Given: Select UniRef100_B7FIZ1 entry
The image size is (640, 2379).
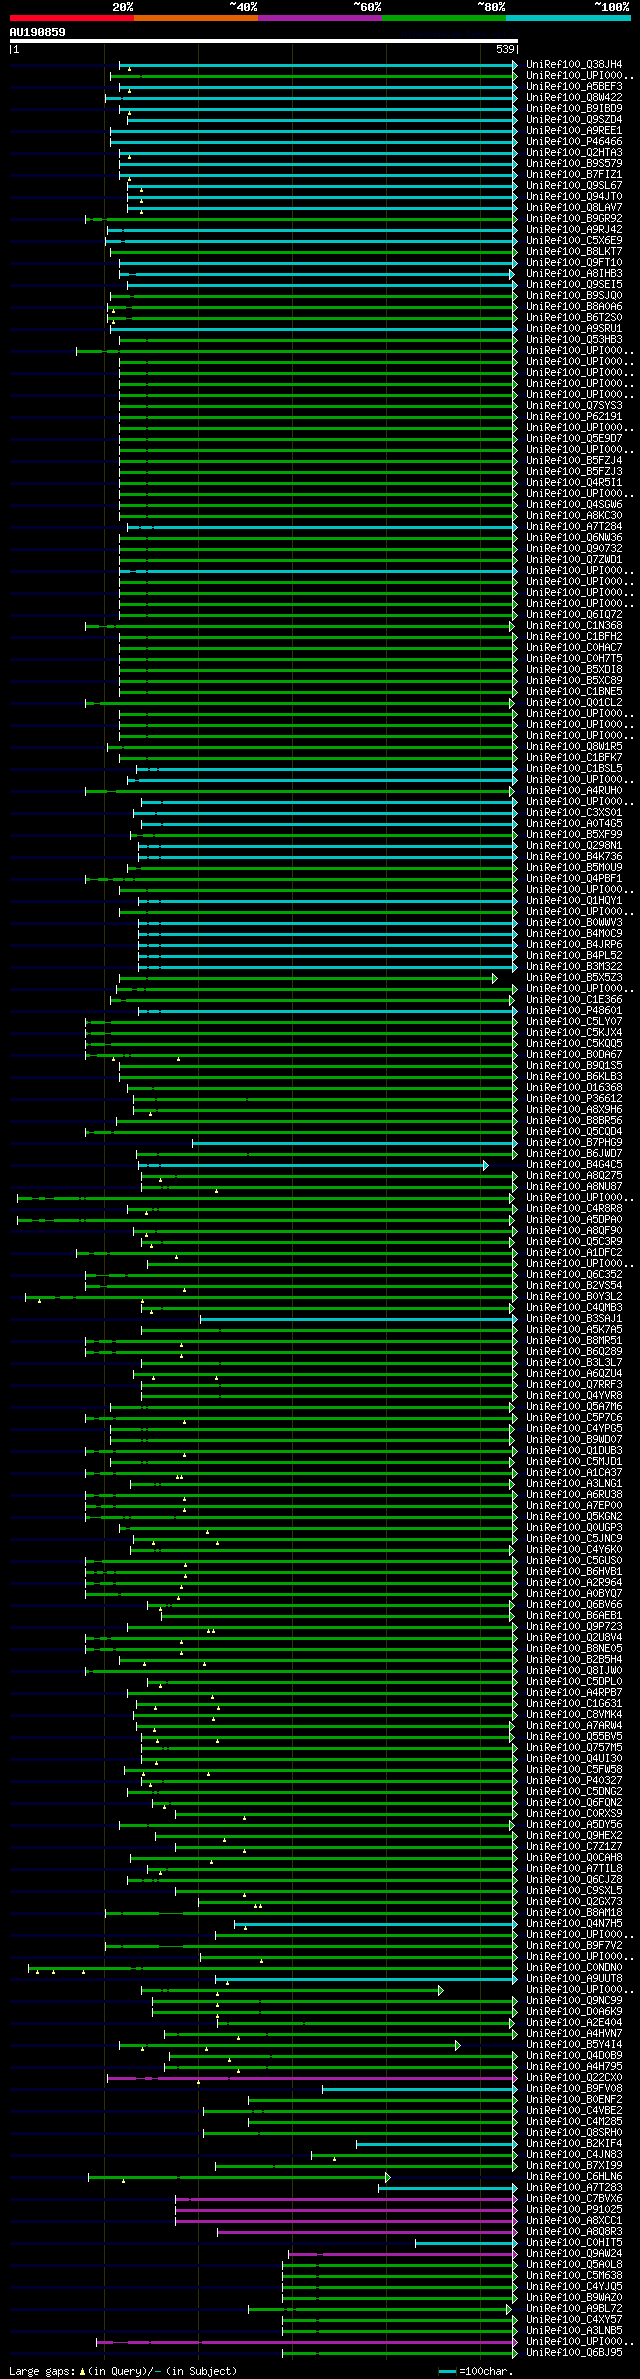Looking at the screenshot, I should click(x=574, y=175).
